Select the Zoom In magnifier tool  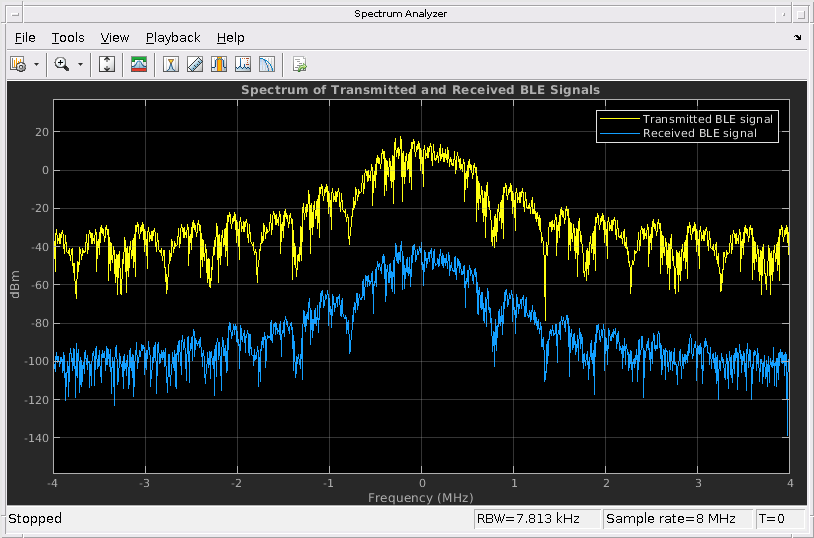pos(62,64)
